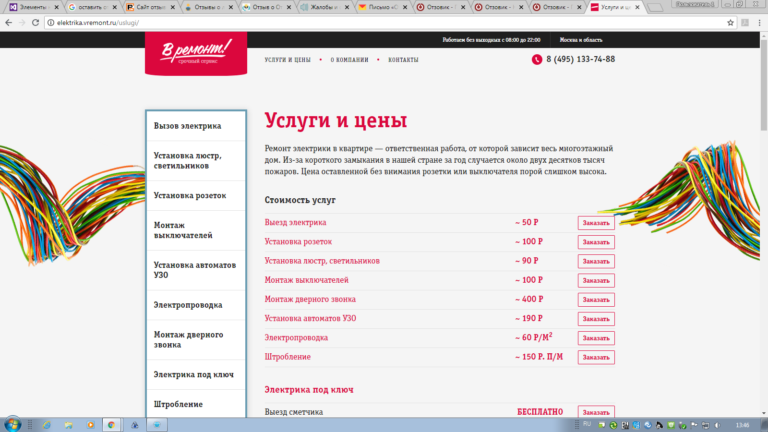768x432 pixels.
Task: Close the «Письмо» tab
Action: [x=405, y=7]
